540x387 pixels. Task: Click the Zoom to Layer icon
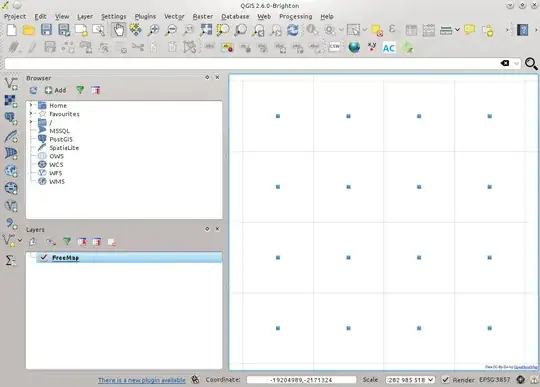pos(240,30)
